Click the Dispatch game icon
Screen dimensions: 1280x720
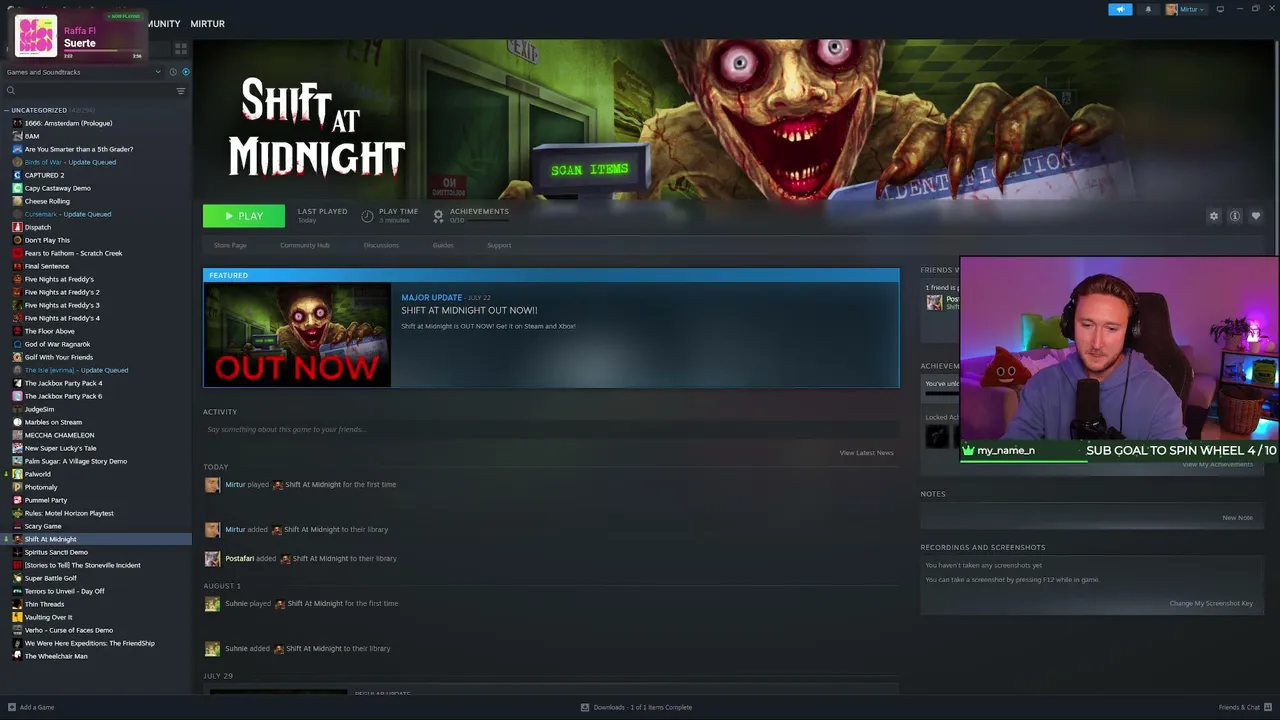[x=17, y=227]
